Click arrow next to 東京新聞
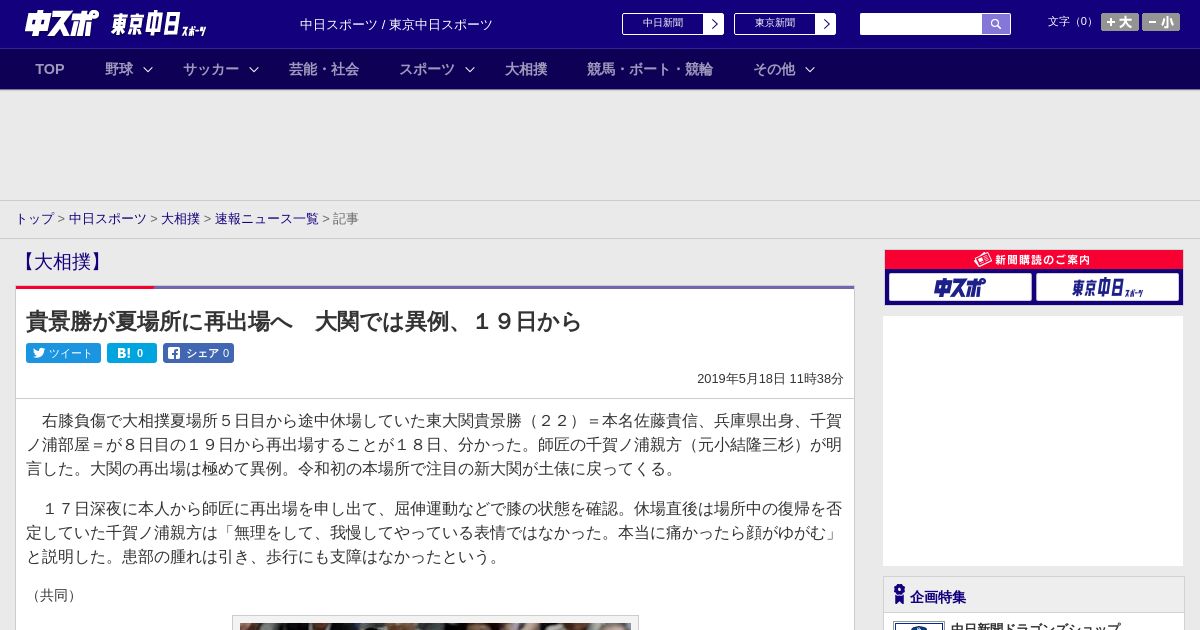The height and width of the screenshot is (630, 1200). point(826,24)
